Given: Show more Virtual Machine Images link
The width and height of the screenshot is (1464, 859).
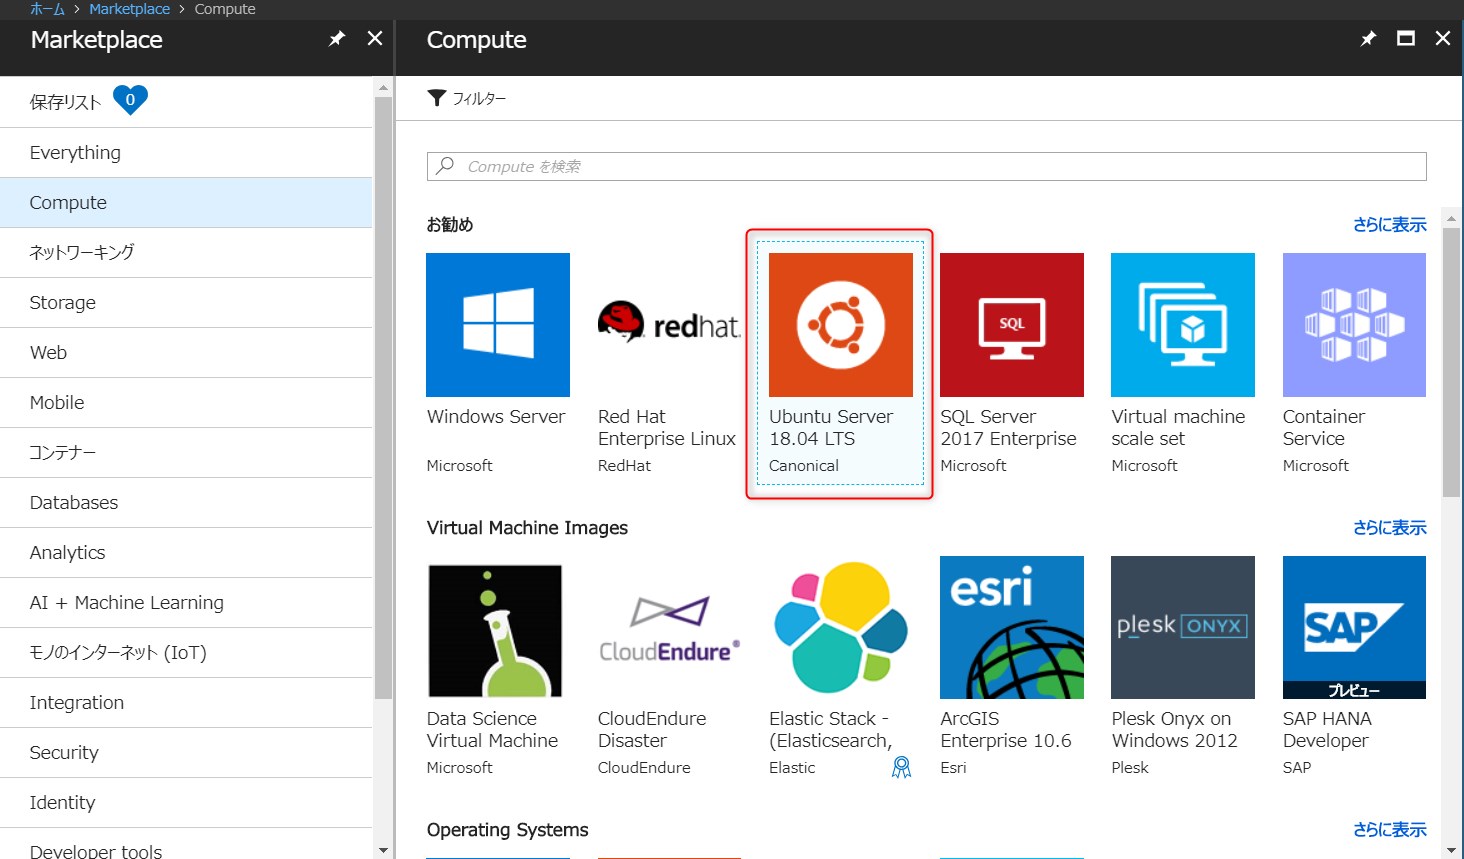Looking at the screenshot, I should tap(1389, 528).
